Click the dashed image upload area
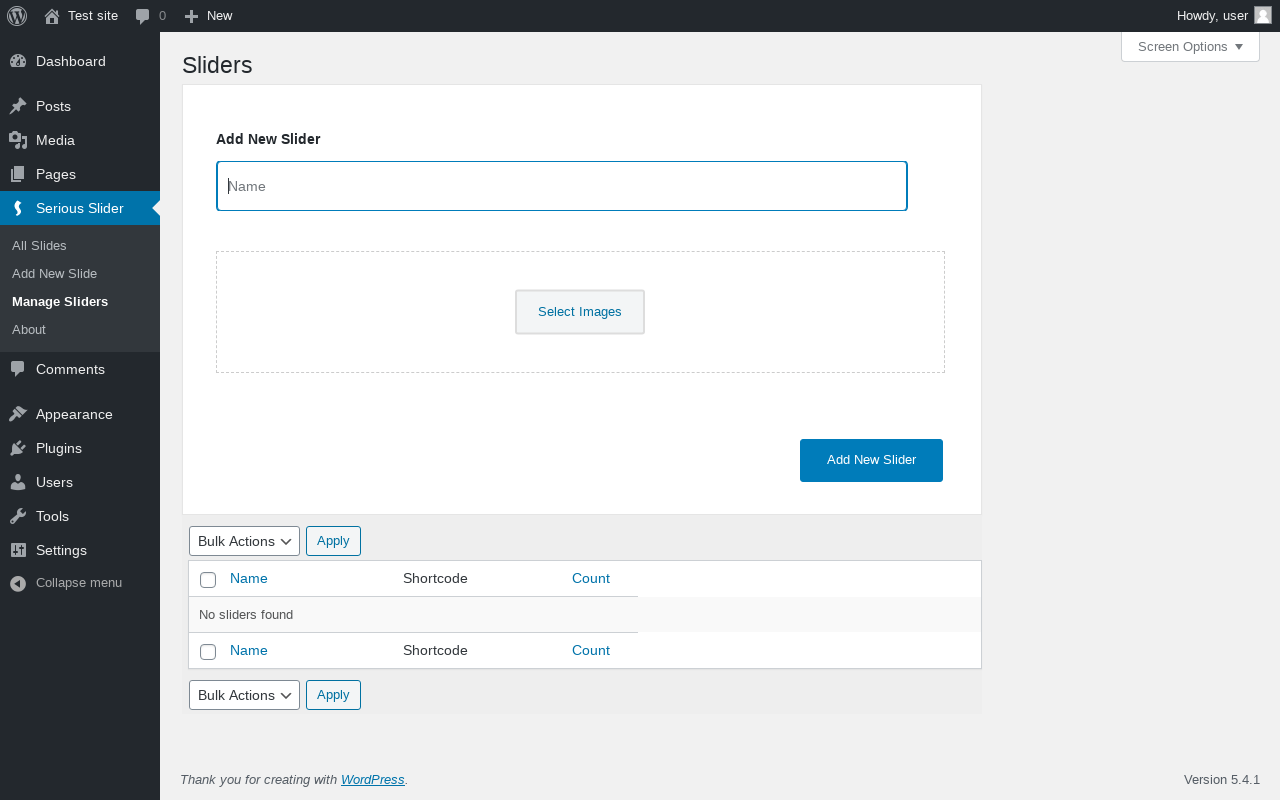This screenshot has height=800, width=1280. [x=580, y=312]
